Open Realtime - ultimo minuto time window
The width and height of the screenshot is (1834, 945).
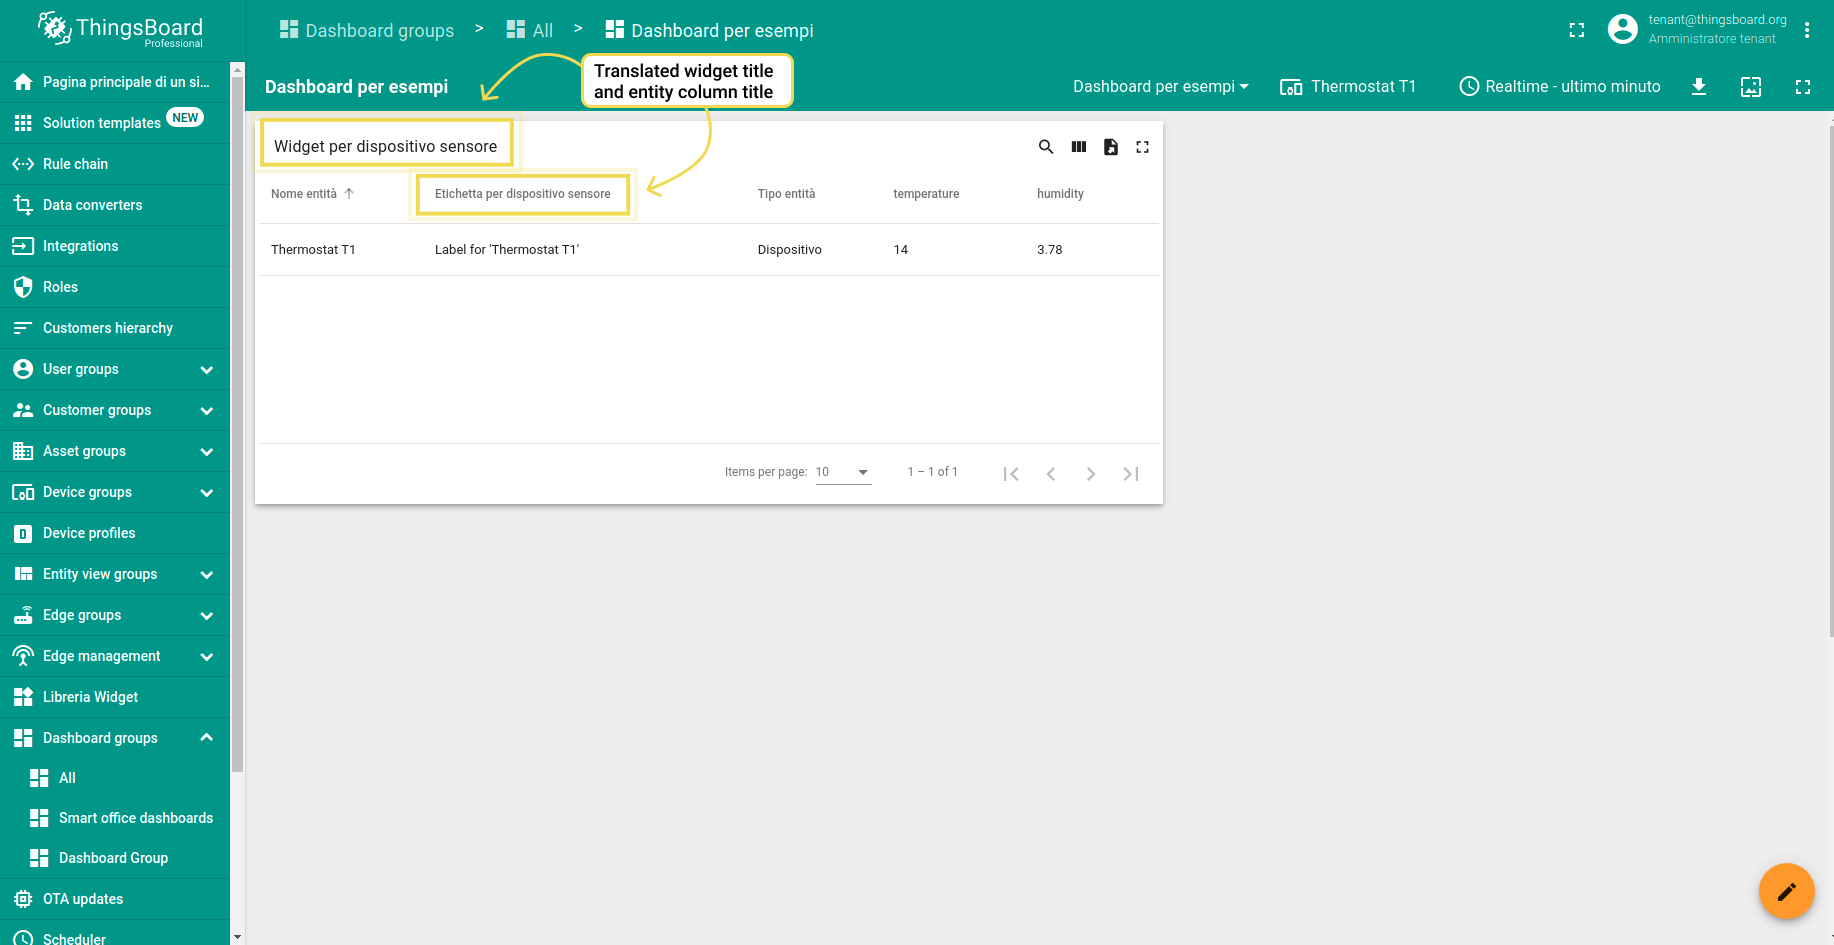(x=1560, y=87)
